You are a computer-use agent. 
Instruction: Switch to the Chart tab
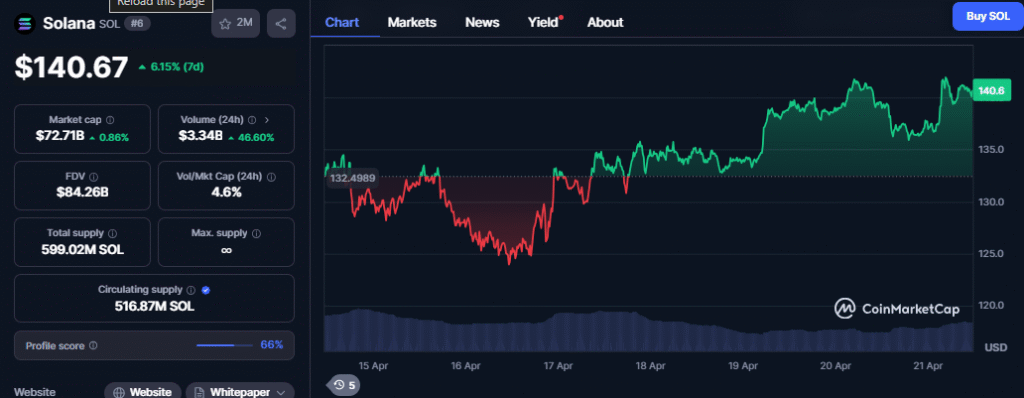pos(342,22)
